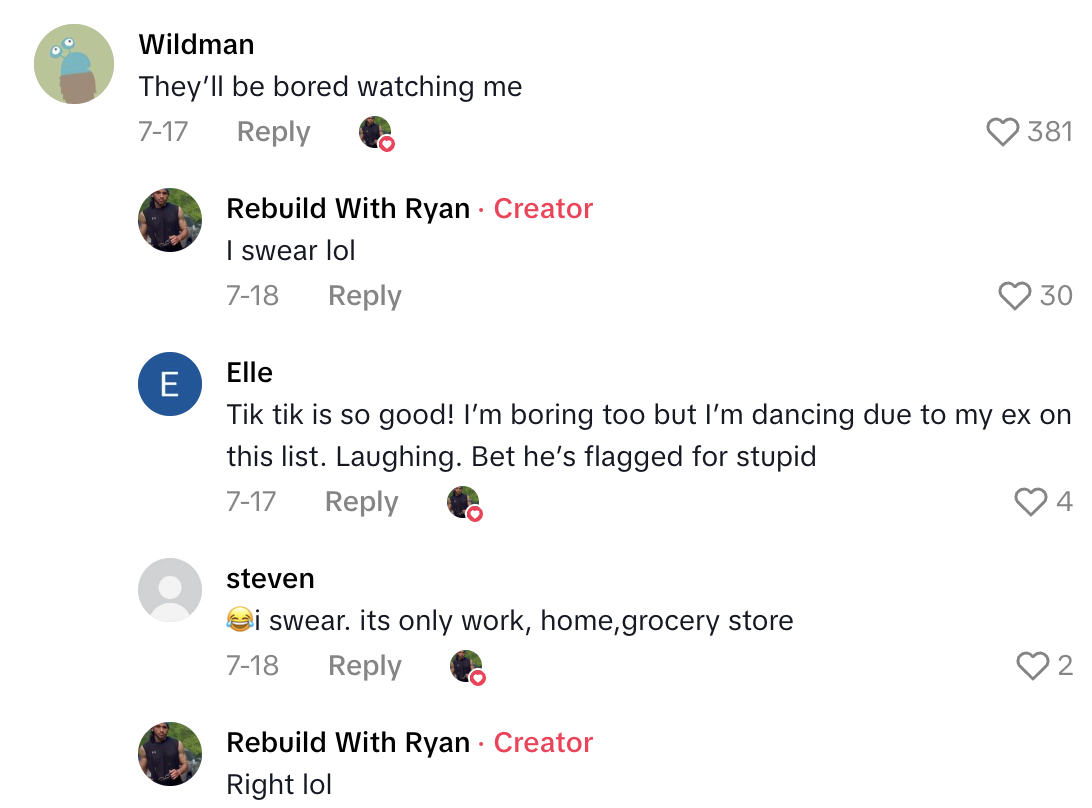The image size is (1092, 808).
Task: Reply to steven's comment
Action: point(364,666)
